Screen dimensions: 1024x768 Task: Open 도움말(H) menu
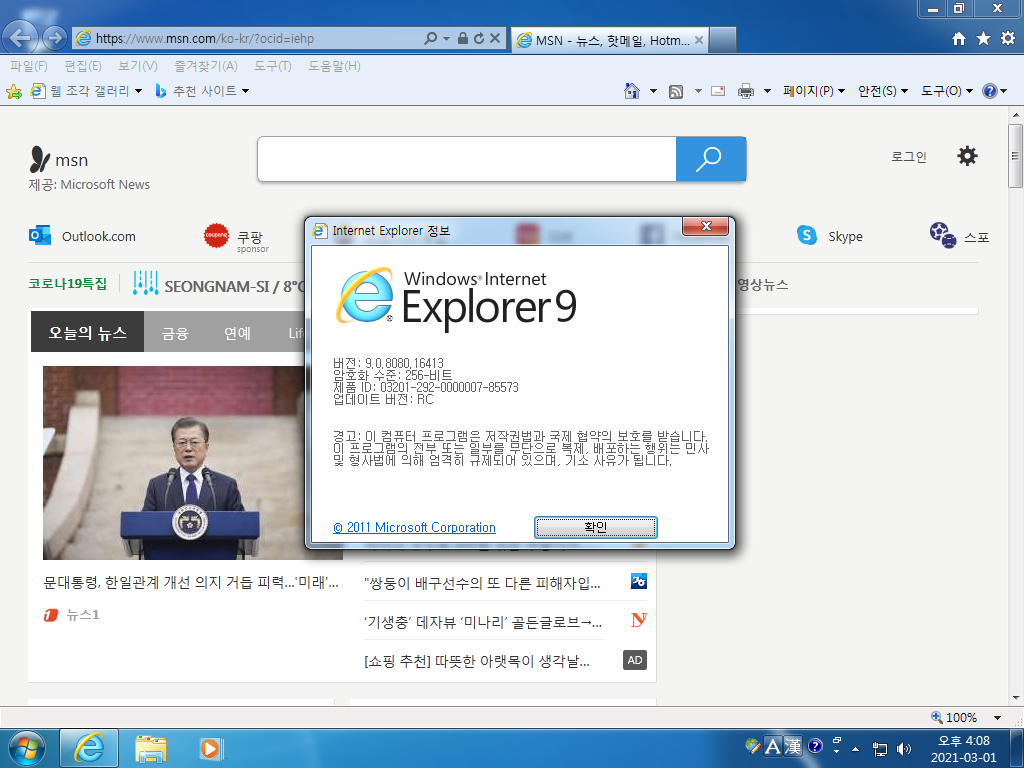tap(334, 66)
